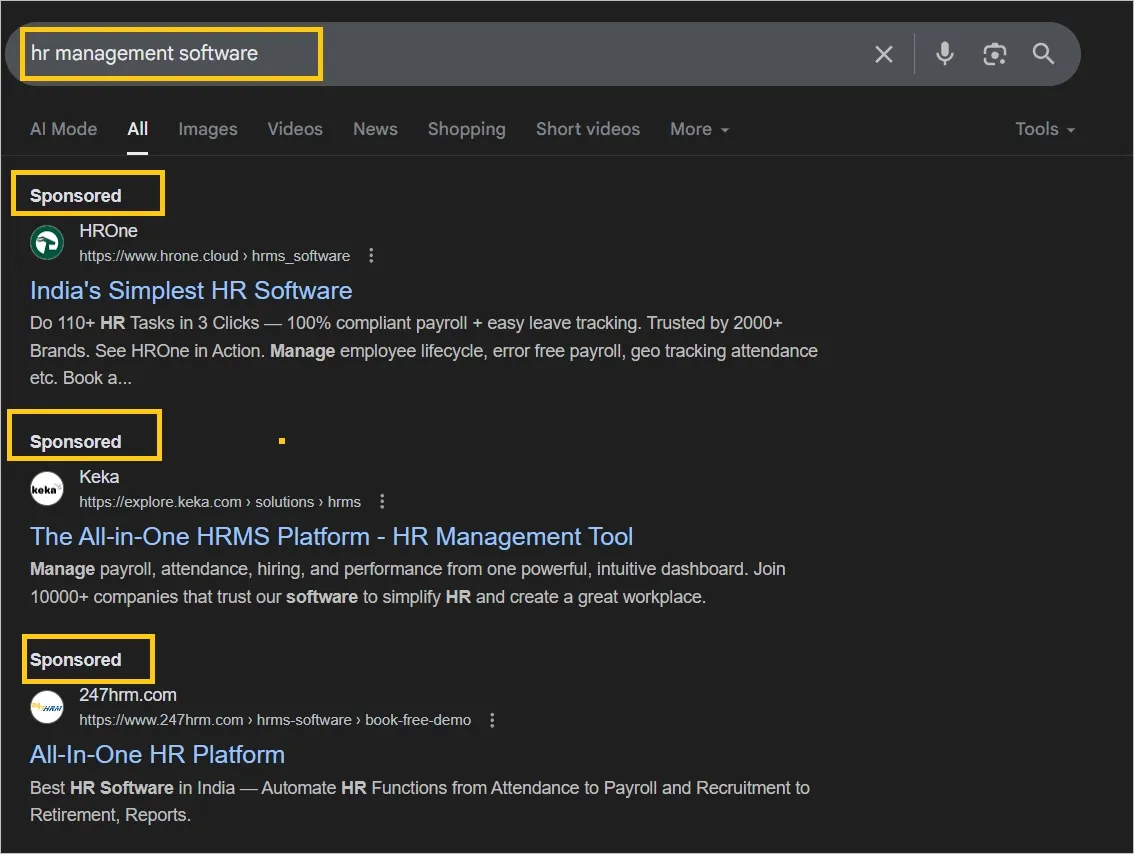Clear the search box with X icon
The height and width of the screenshot is (854, 1134).
884,54
